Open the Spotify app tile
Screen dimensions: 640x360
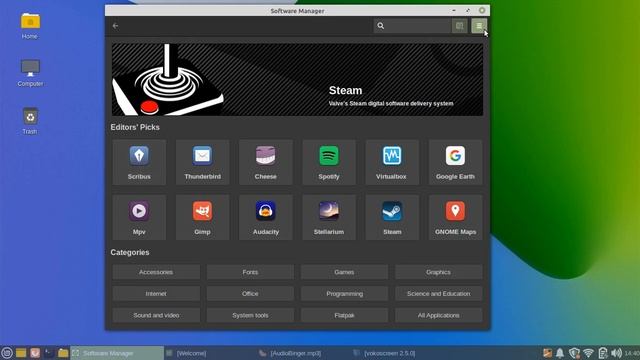(329, 162)
